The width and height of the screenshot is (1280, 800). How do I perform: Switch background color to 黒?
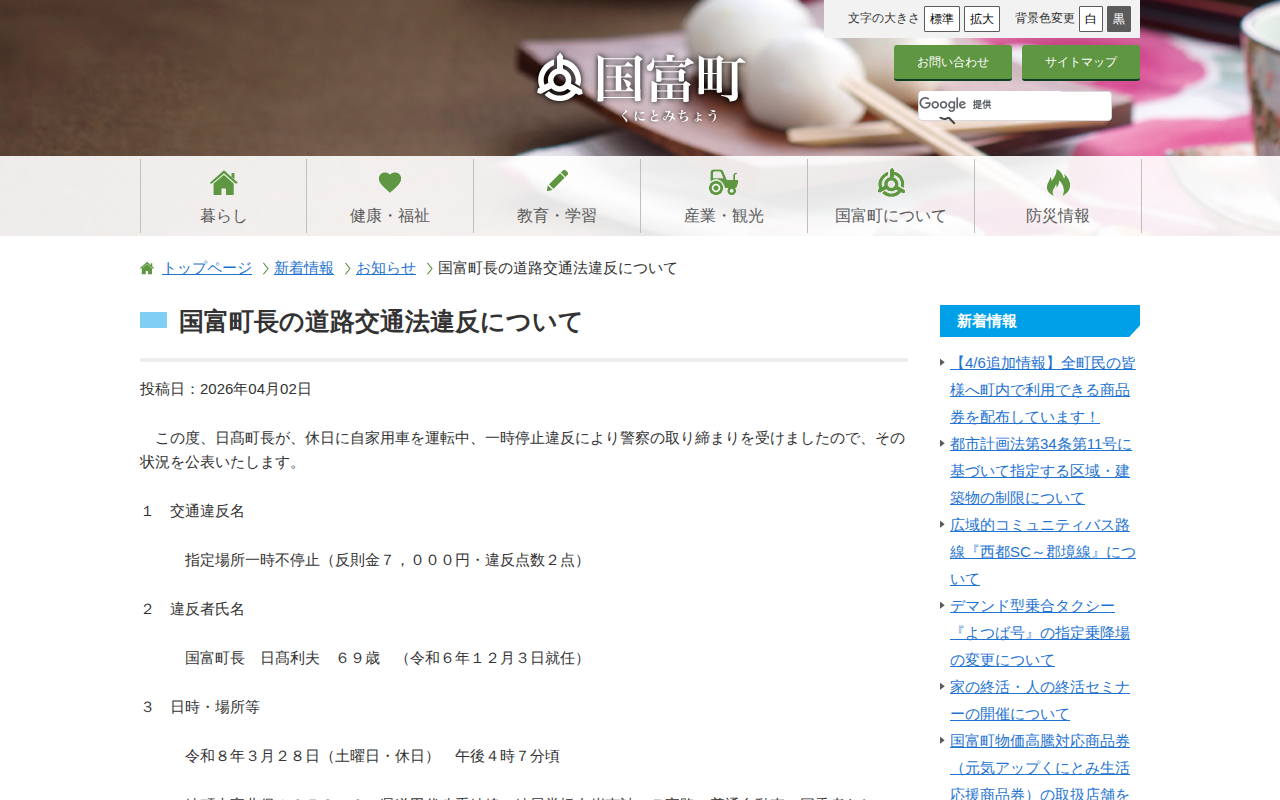click(1119, 18)
